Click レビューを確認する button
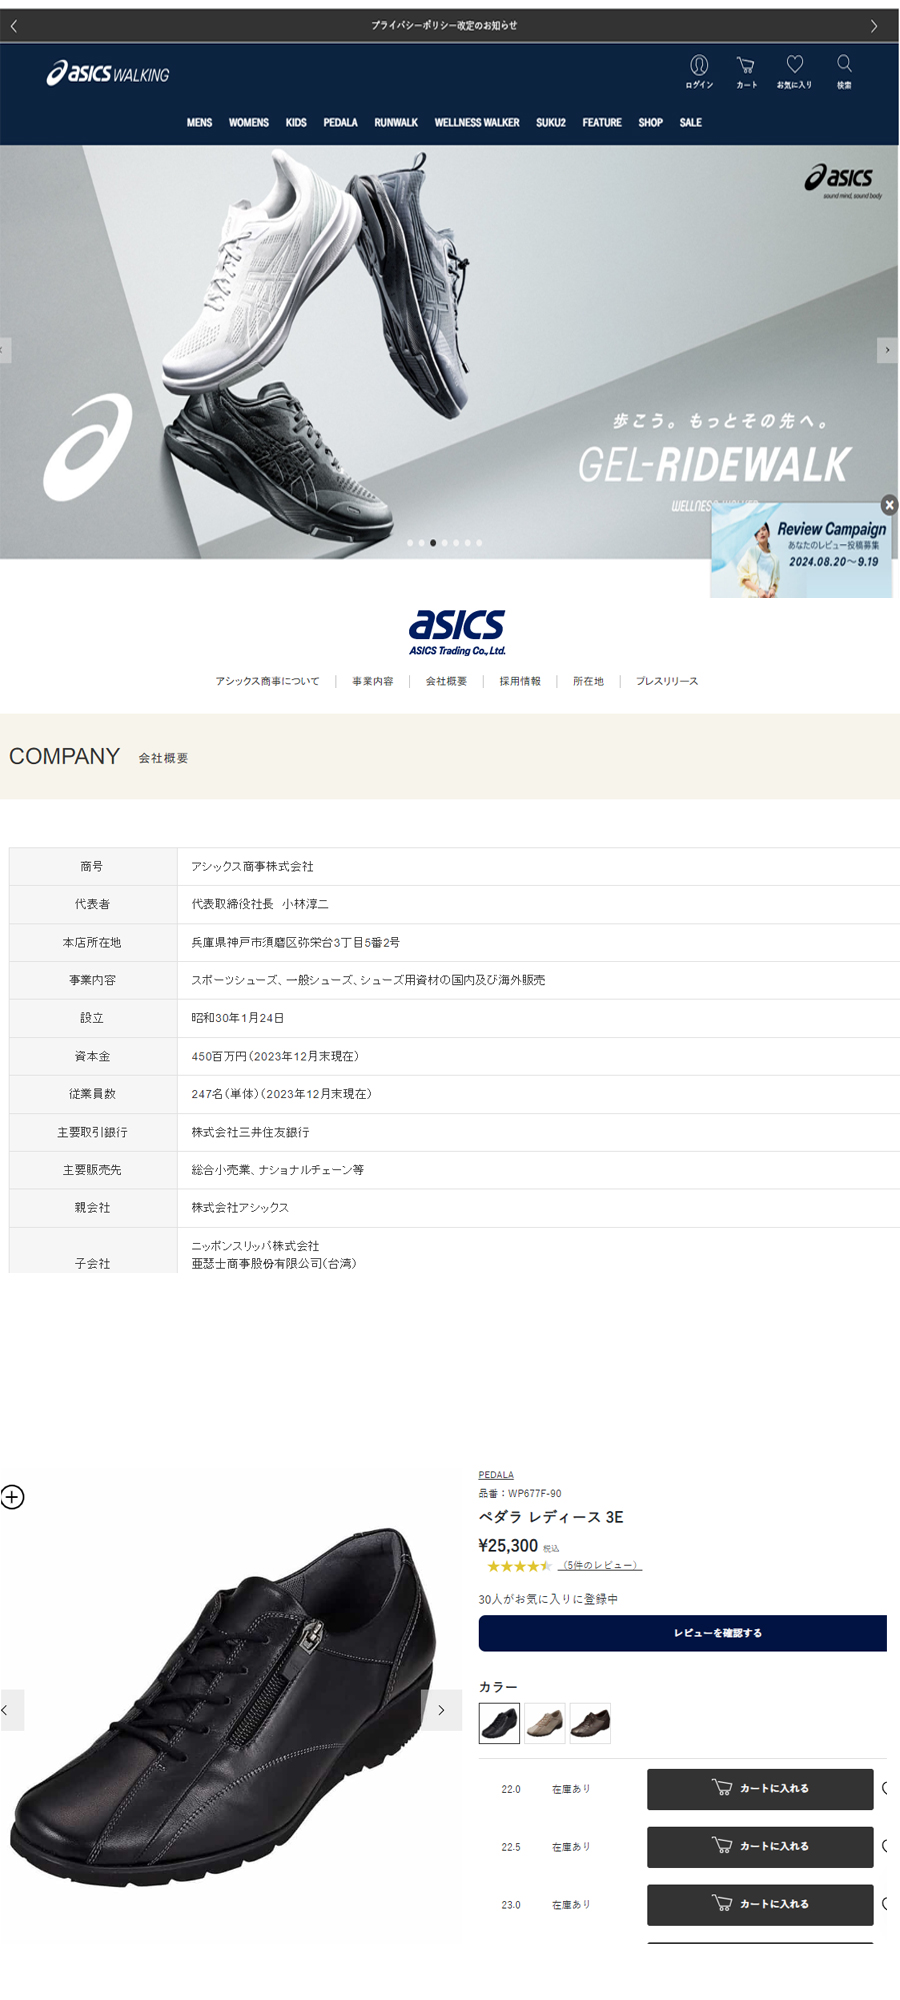 [x=683, y=1633]
